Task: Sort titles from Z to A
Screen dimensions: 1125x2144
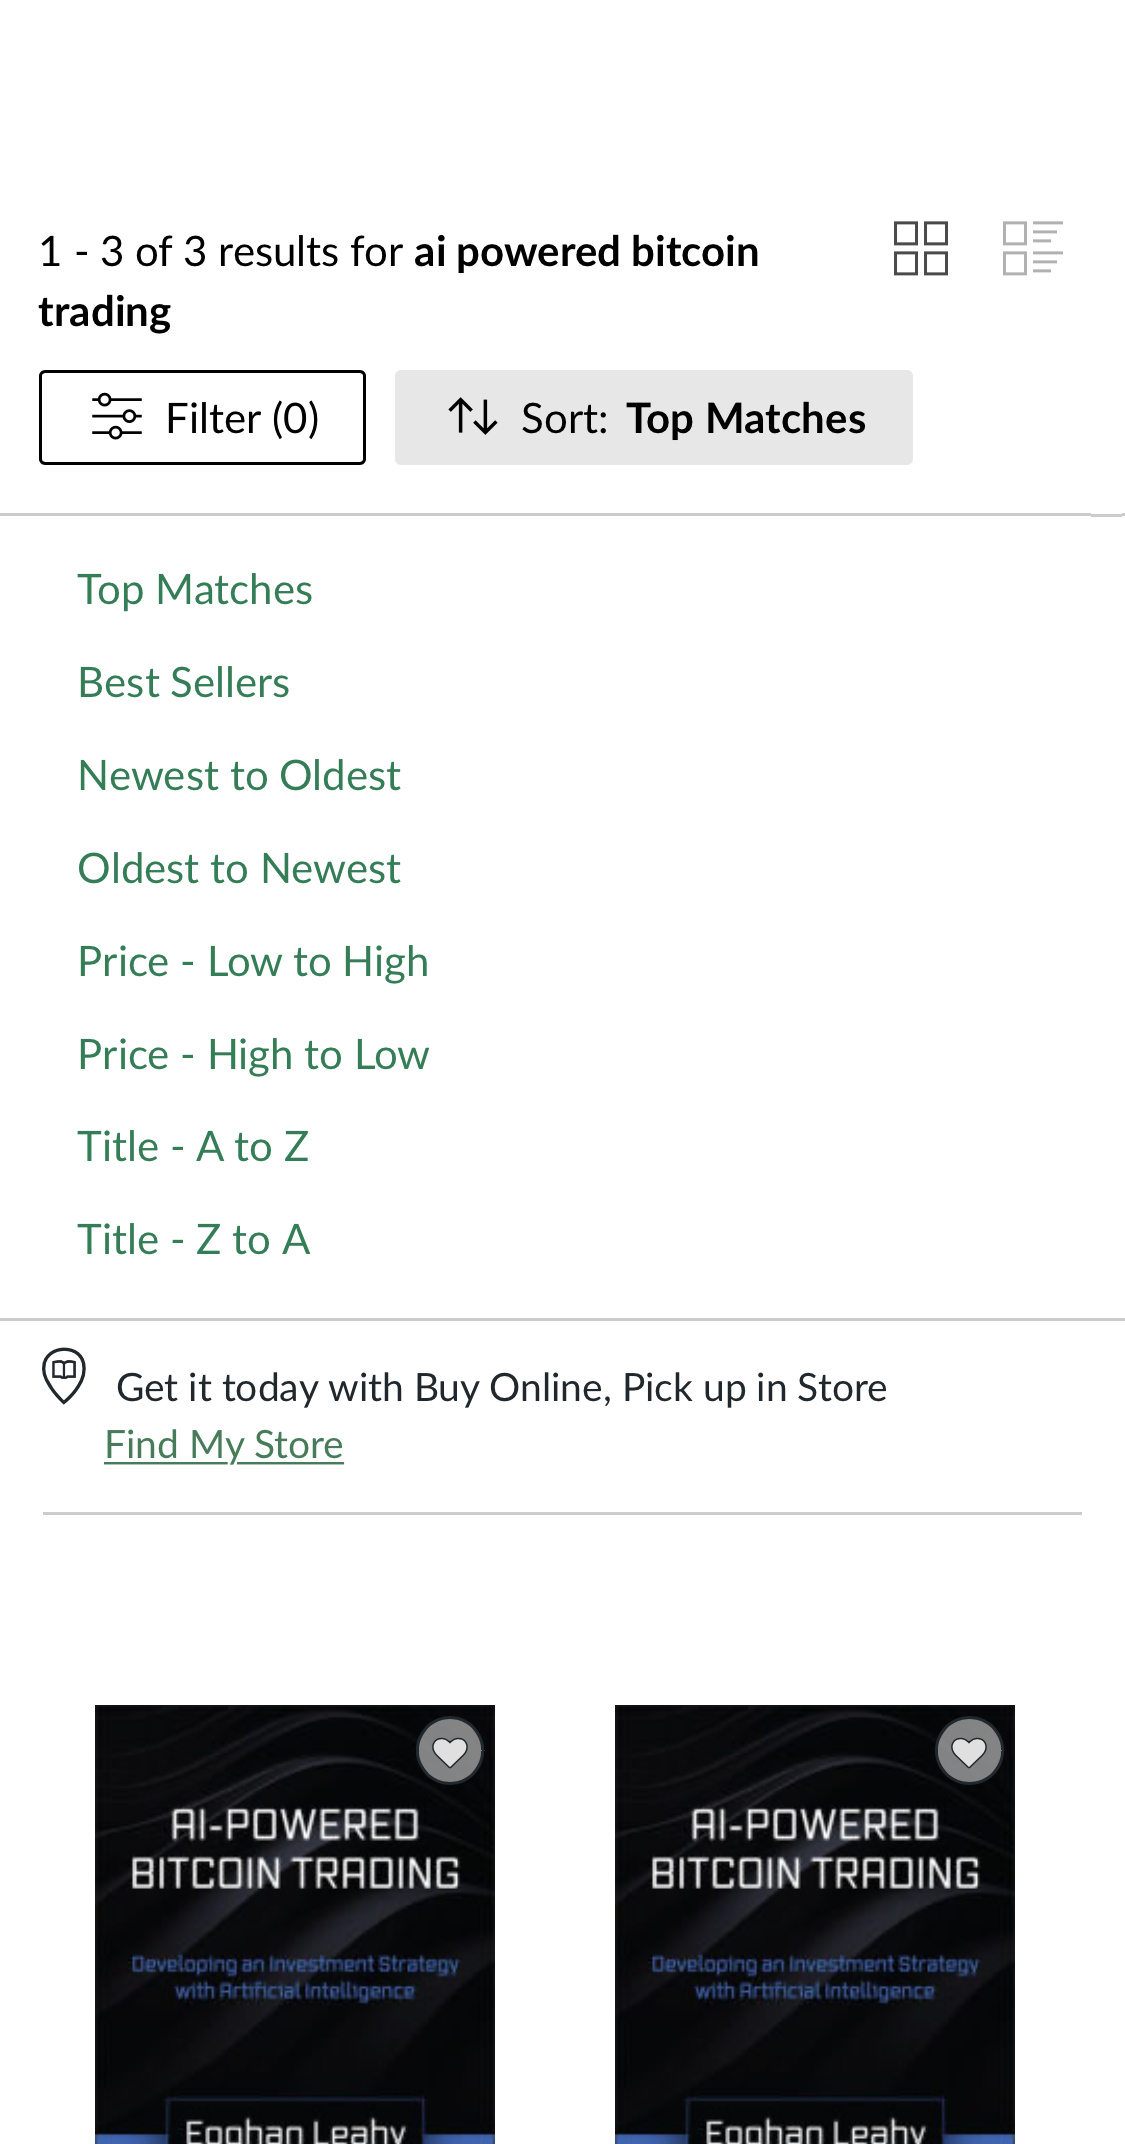Action: [x=194, y=1241]
